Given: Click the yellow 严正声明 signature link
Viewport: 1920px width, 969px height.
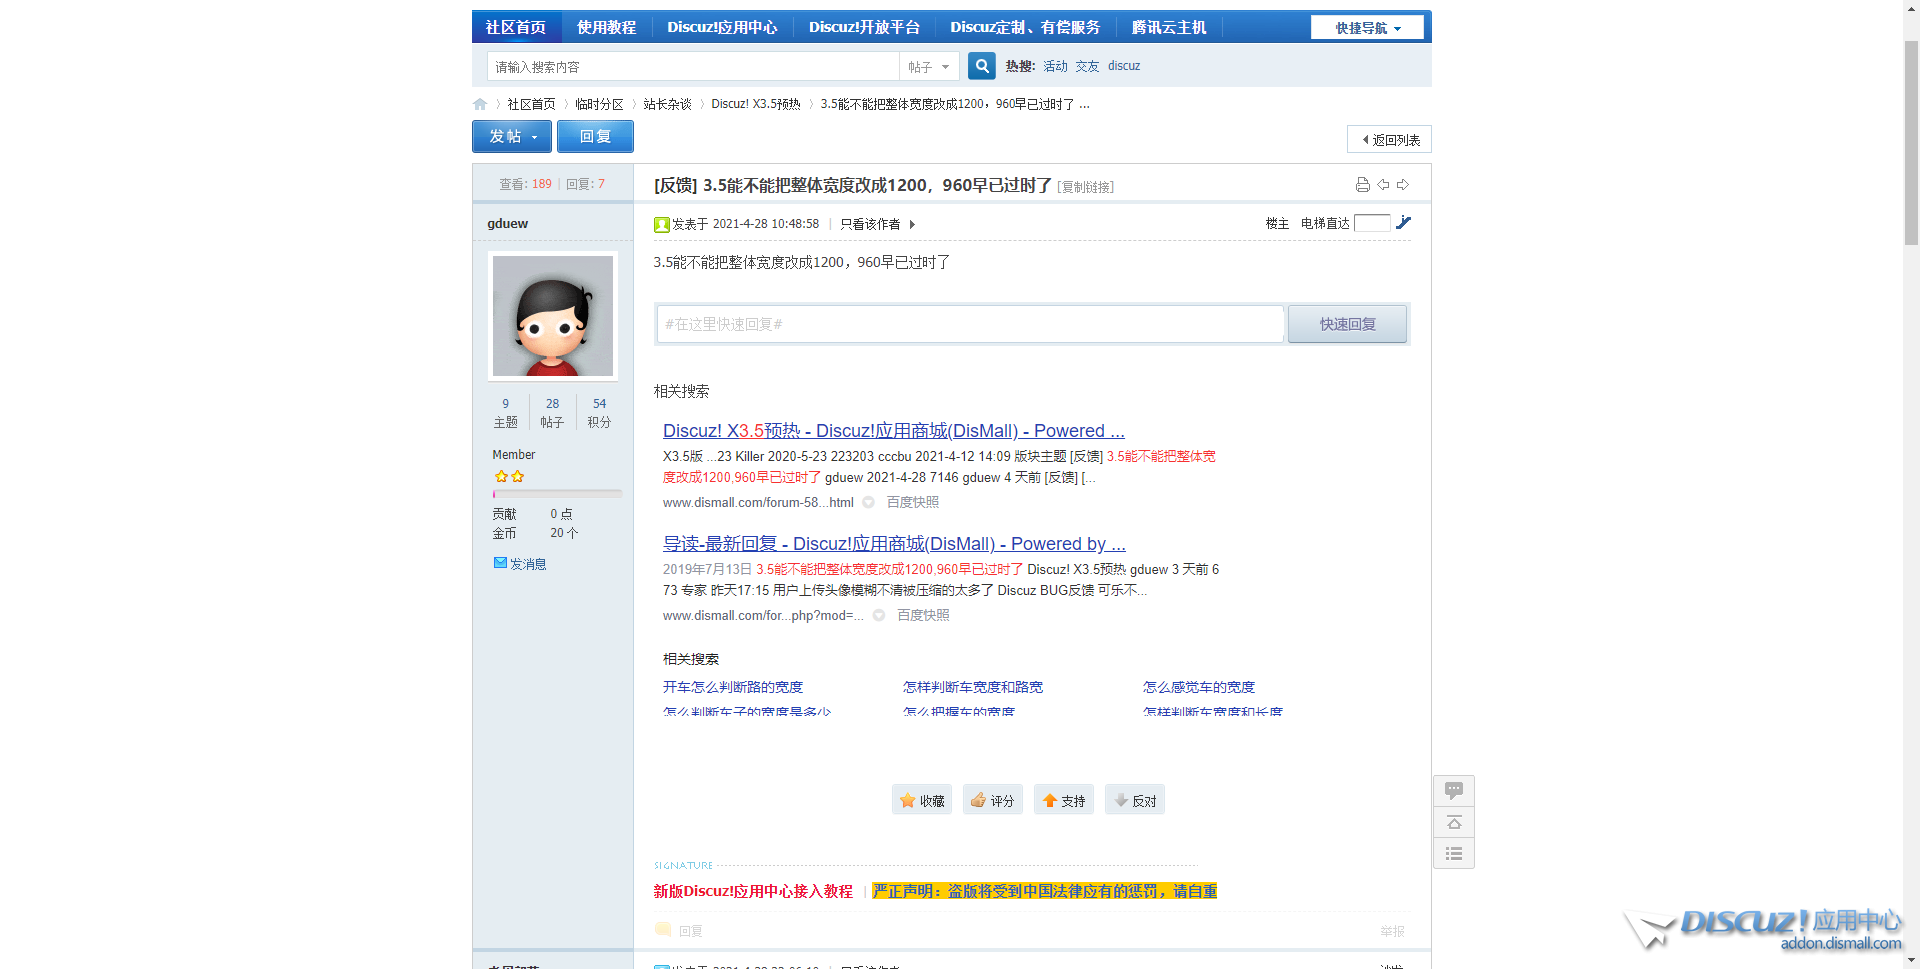Looking at the screenshot, I should [x=1044, y=891].
